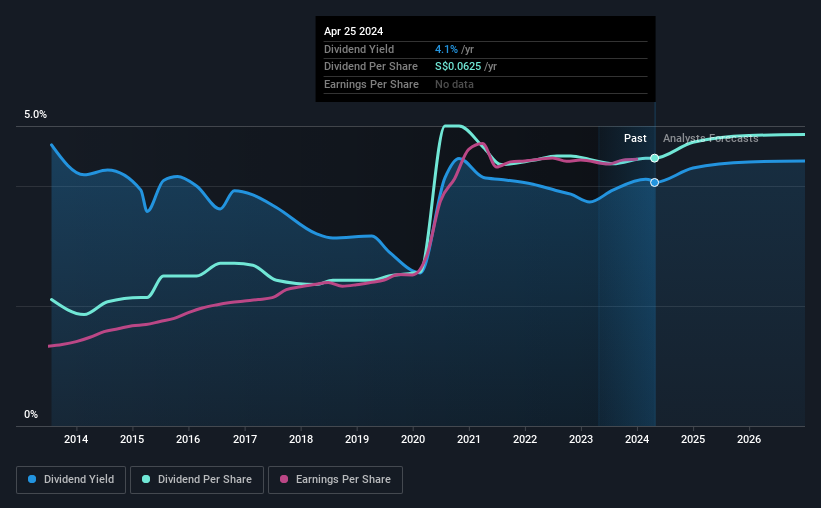Click the 0% y-axis label

[31, 414]
